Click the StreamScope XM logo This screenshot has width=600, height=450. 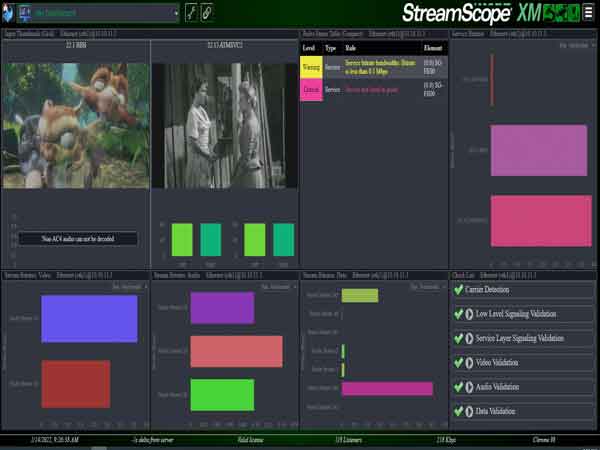tap(471, 13)
